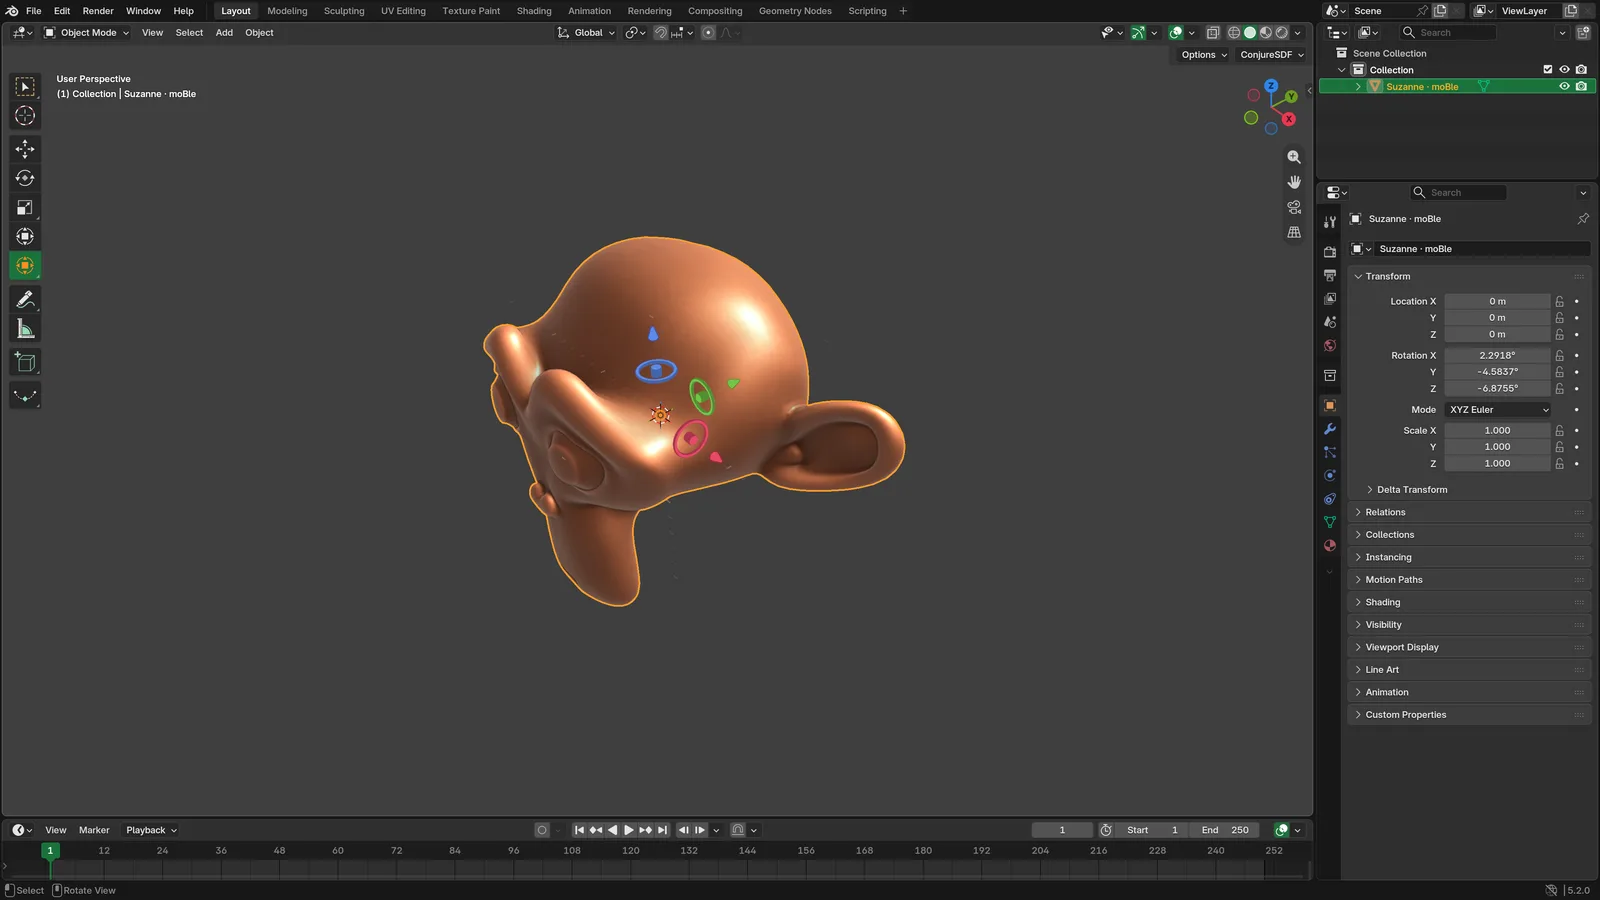Expand the Viewport Display panel

(1469, 647)
